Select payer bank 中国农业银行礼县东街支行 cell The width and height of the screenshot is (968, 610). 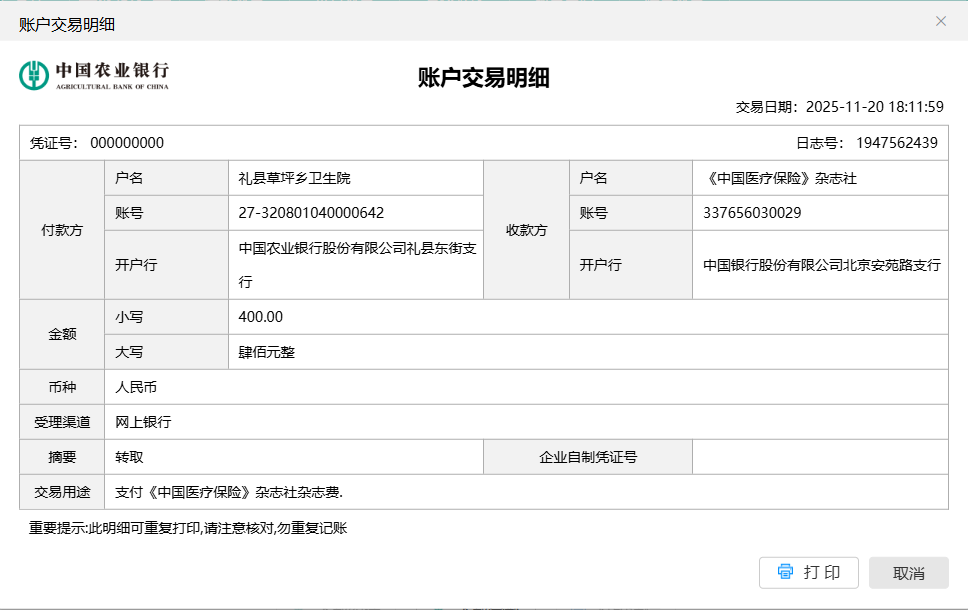(356, 265)
